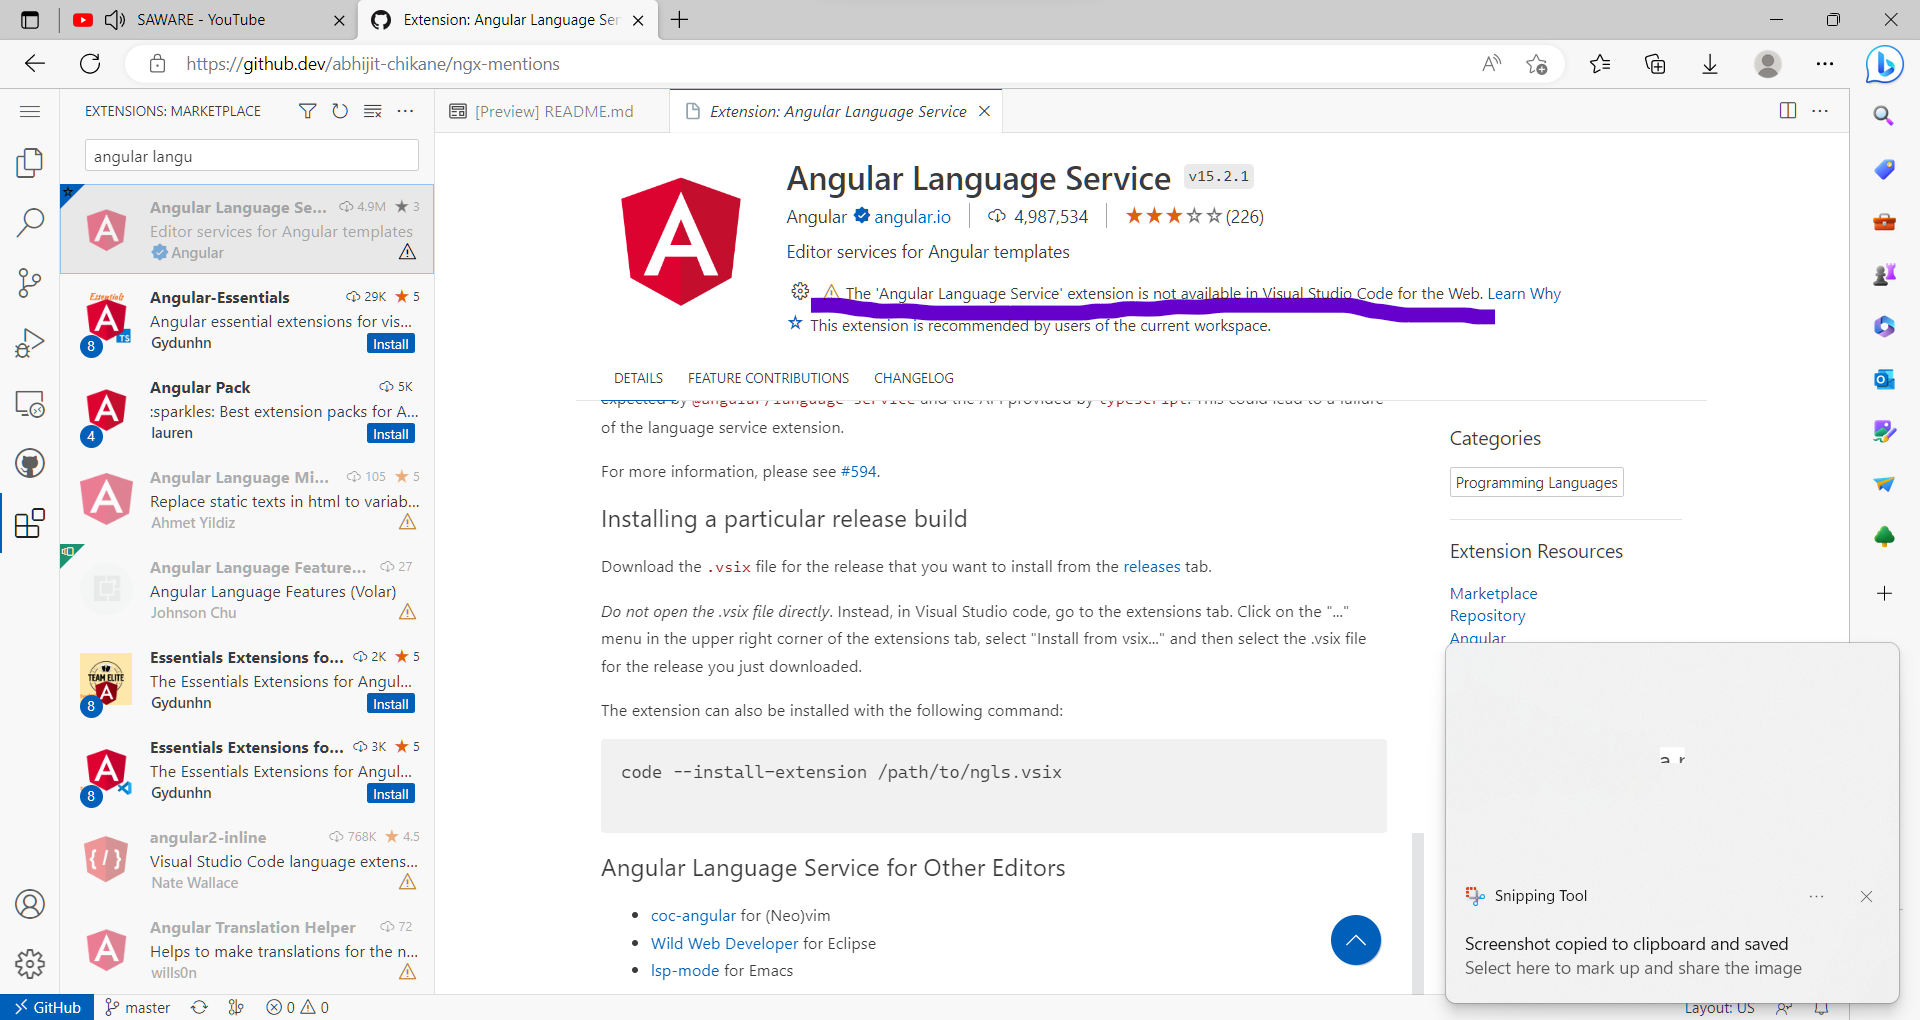Click the Search icon in the activity bar
The image size is (1920, 1020).
click(29, 222)
